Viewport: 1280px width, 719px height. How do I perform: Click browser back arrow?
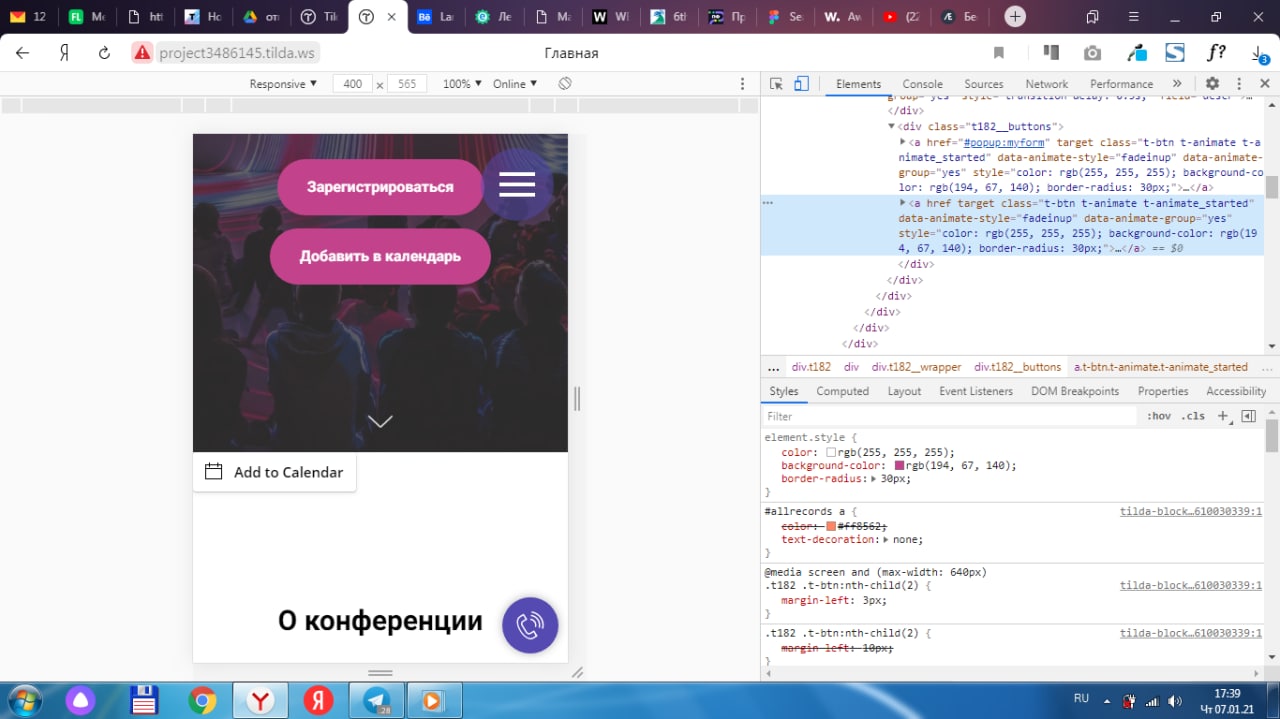click(x=22, y=53)
